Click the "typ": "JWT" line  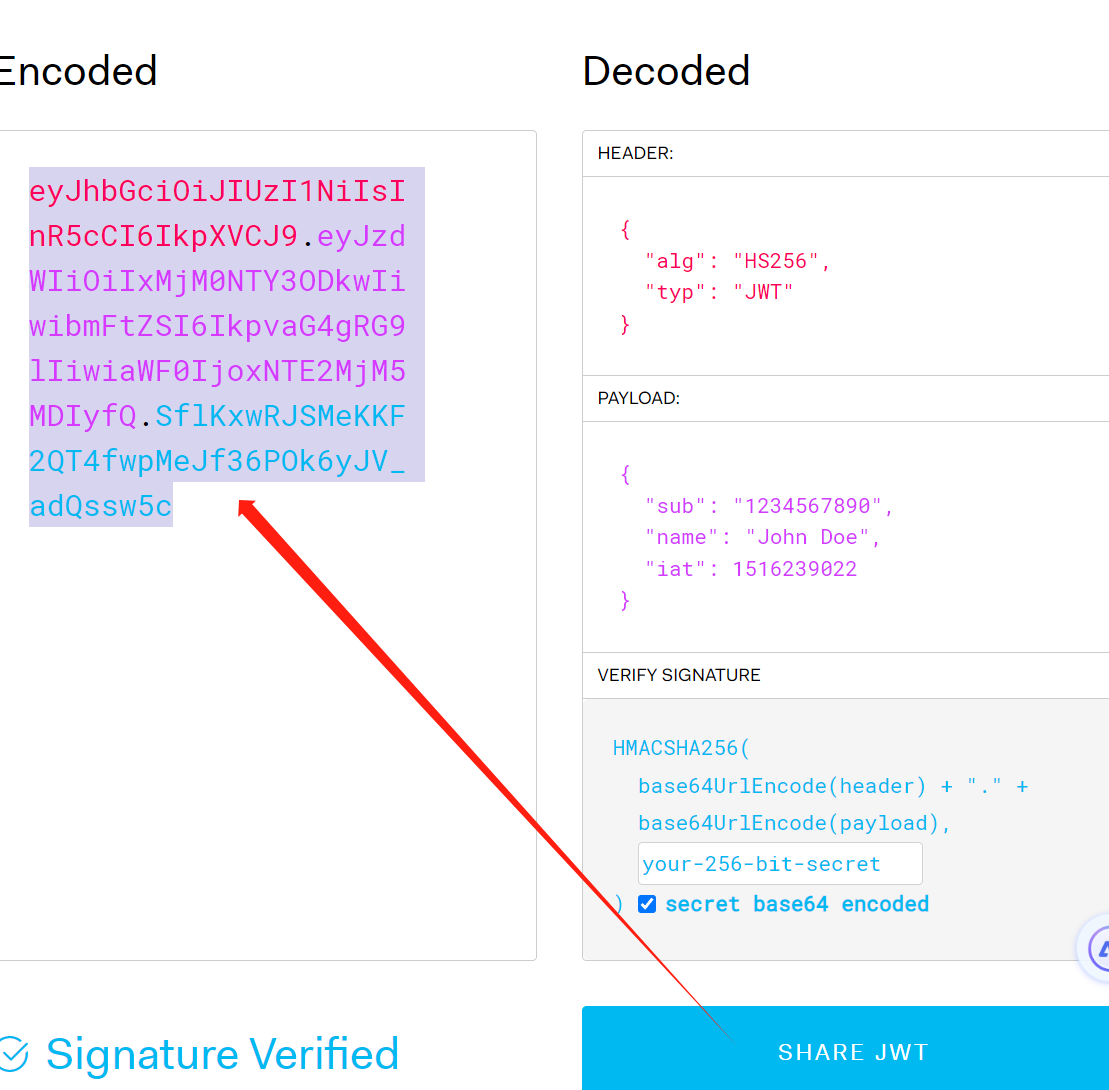719,292
